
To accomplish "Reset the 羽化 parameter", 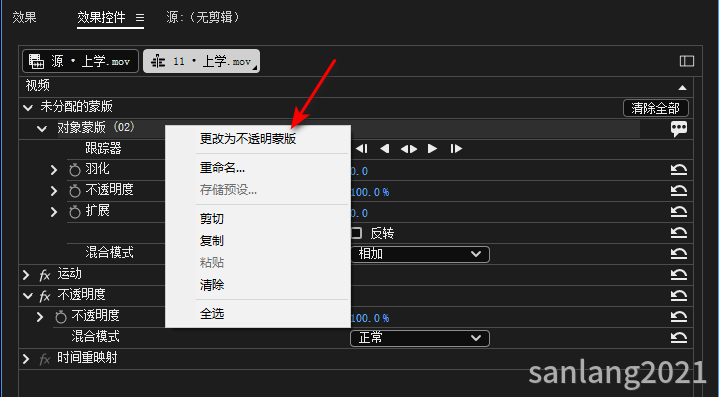I will (x=679, y=170).
